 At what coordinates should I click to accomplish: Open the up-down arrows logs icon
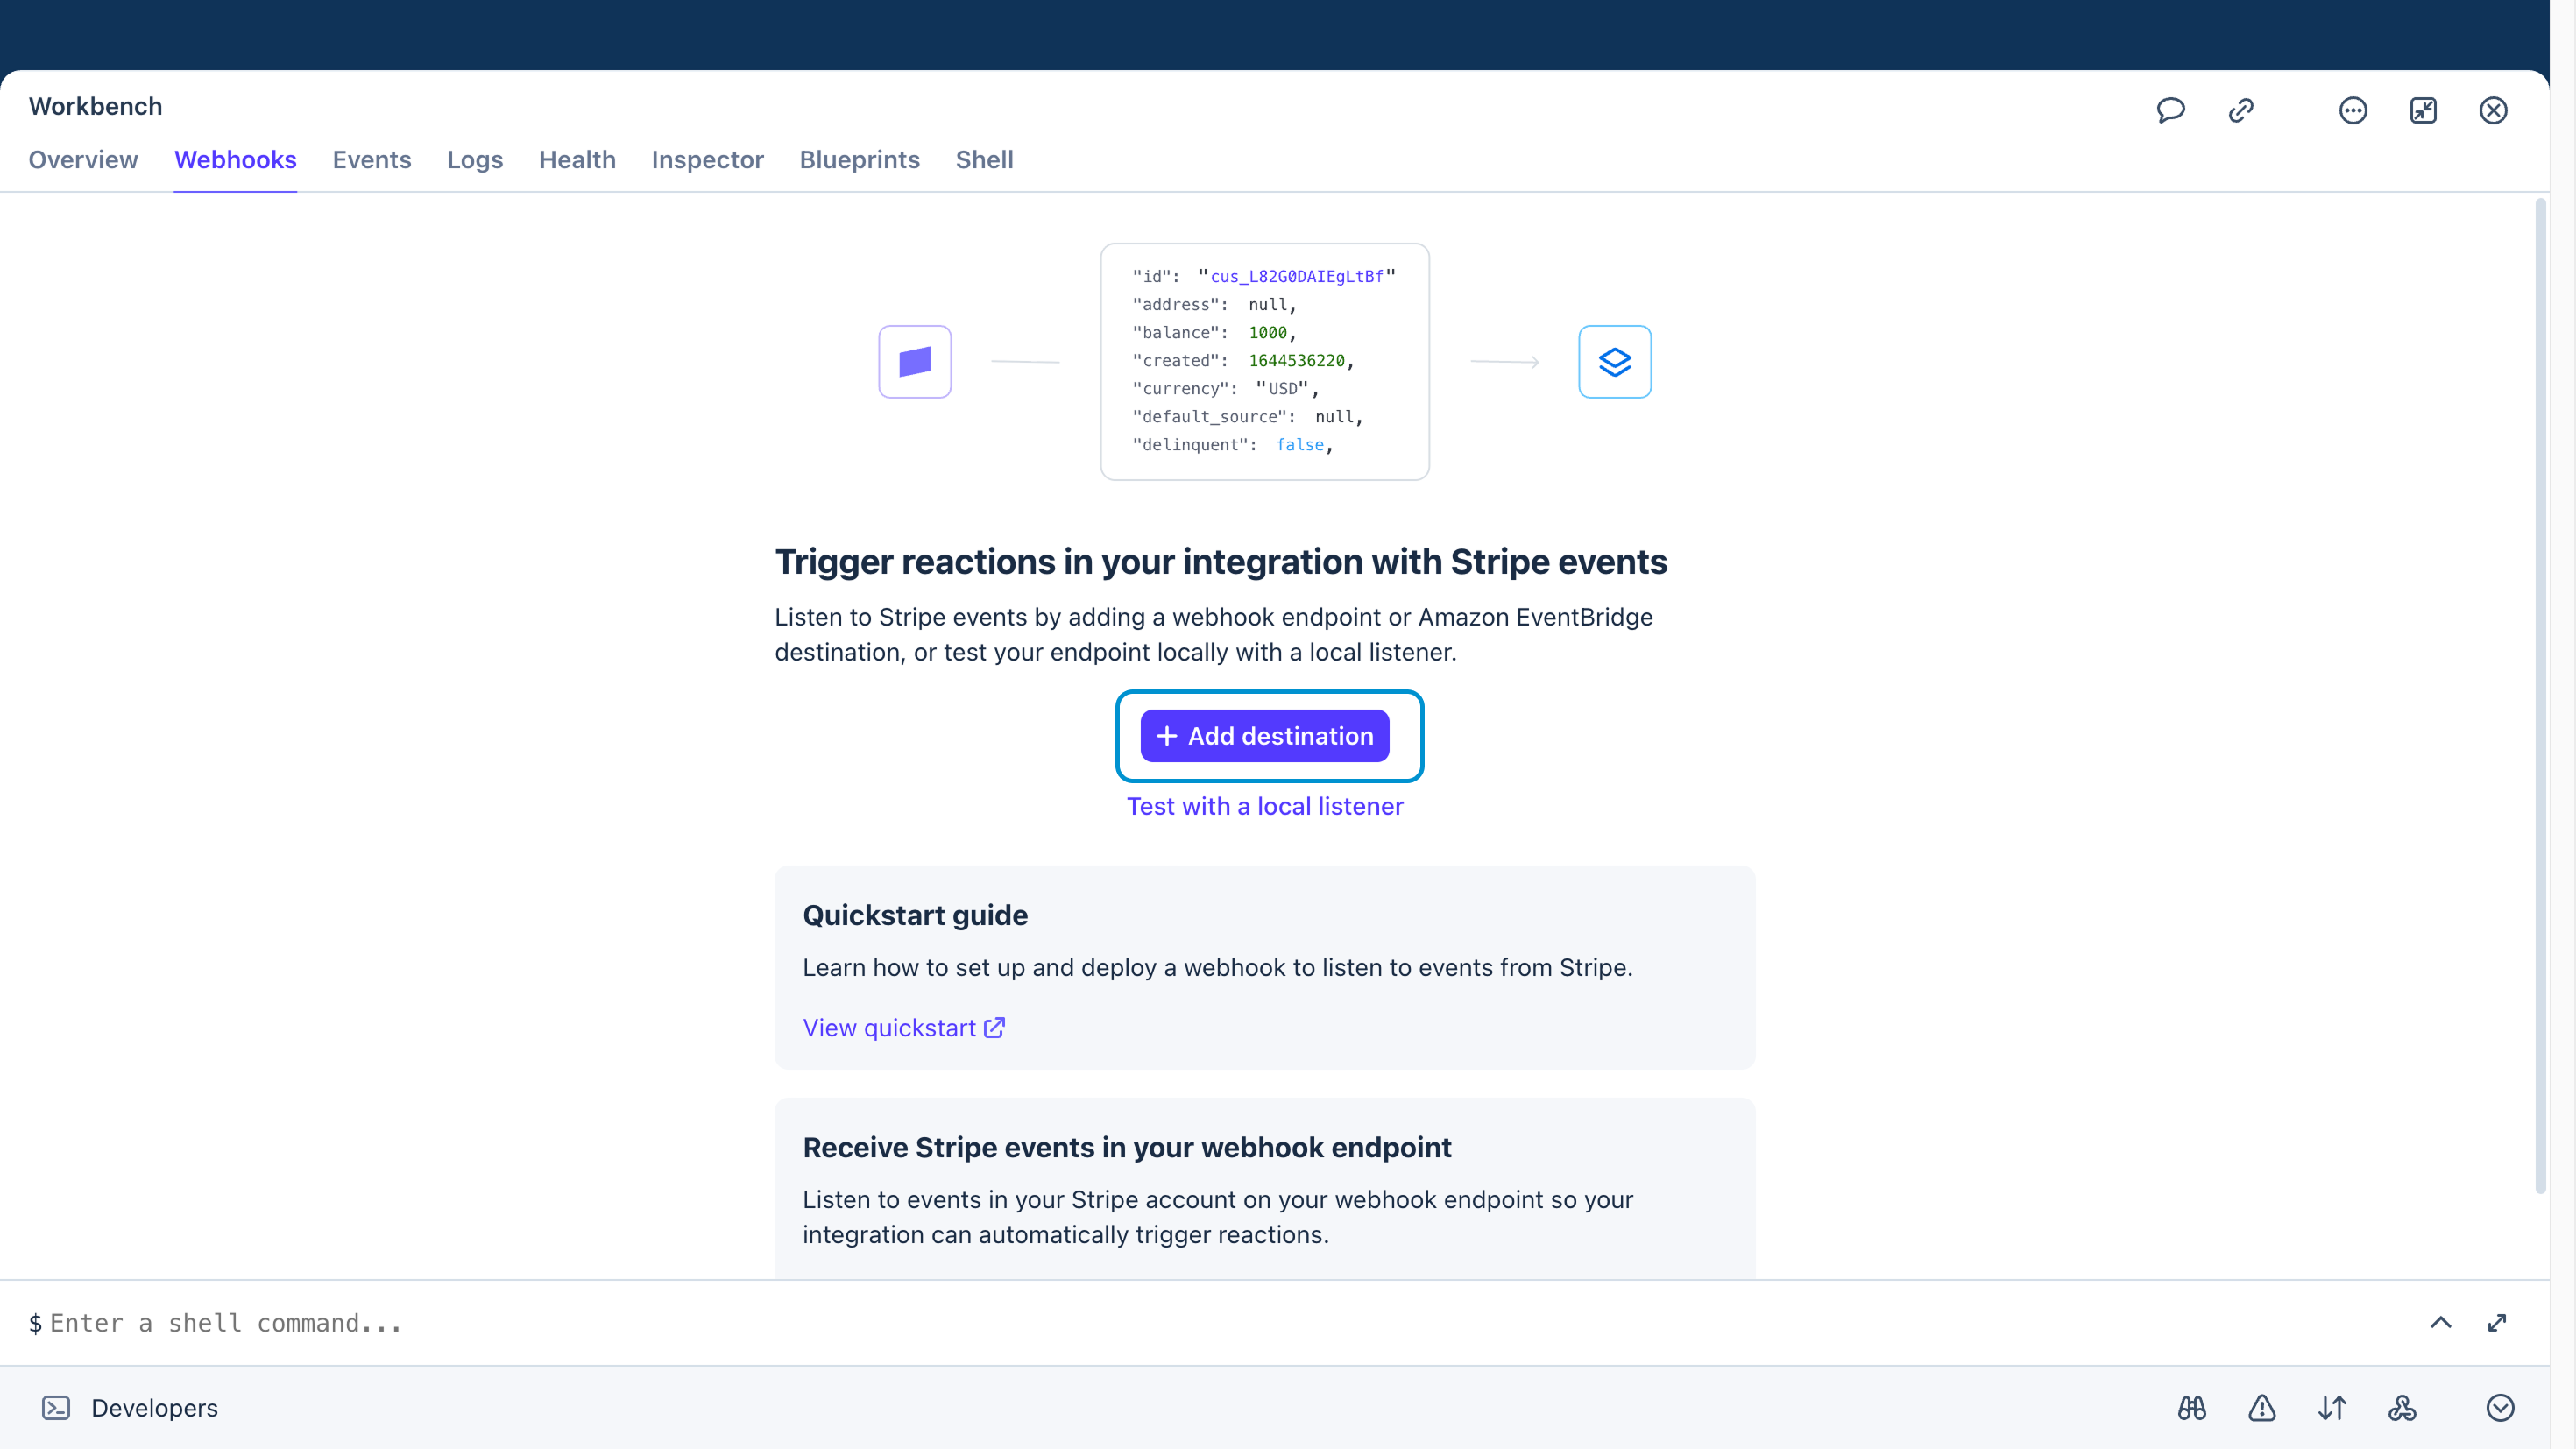(x=2332, y=1408)
